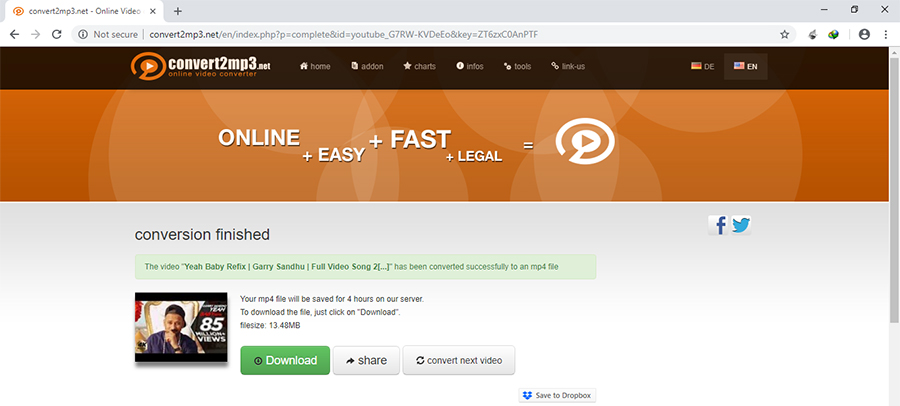Screen dimensions: 900x406
Task: Click the video thumbnail image
Action: (182, 327)
